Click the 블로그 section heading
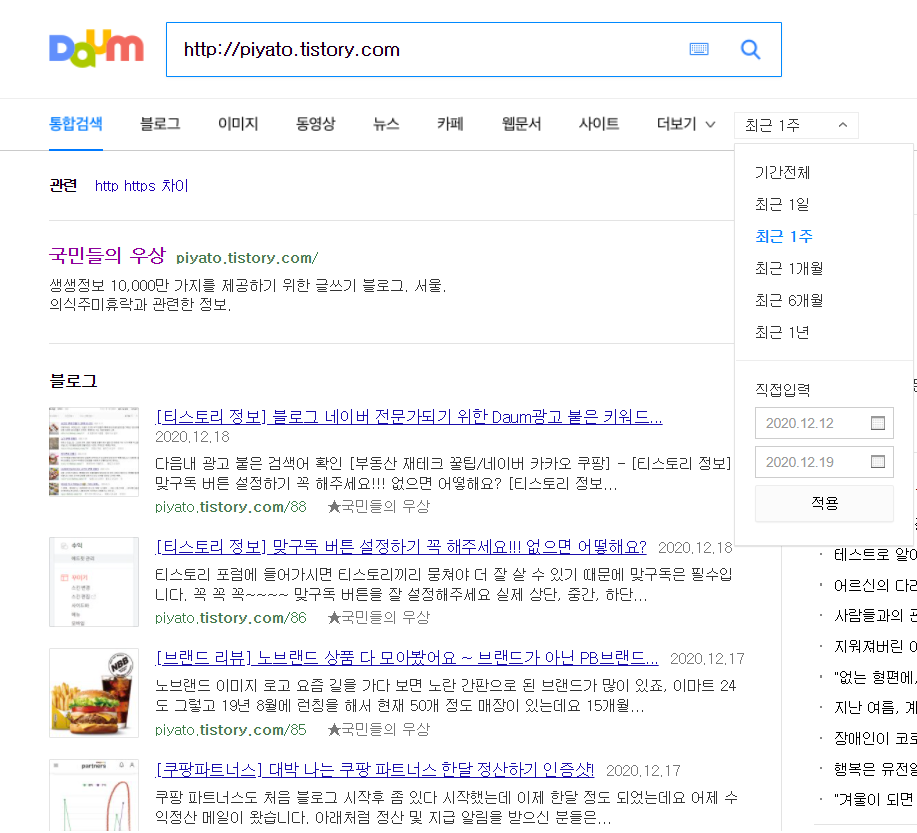The image size is (917, 833). [x=73, y=381]
